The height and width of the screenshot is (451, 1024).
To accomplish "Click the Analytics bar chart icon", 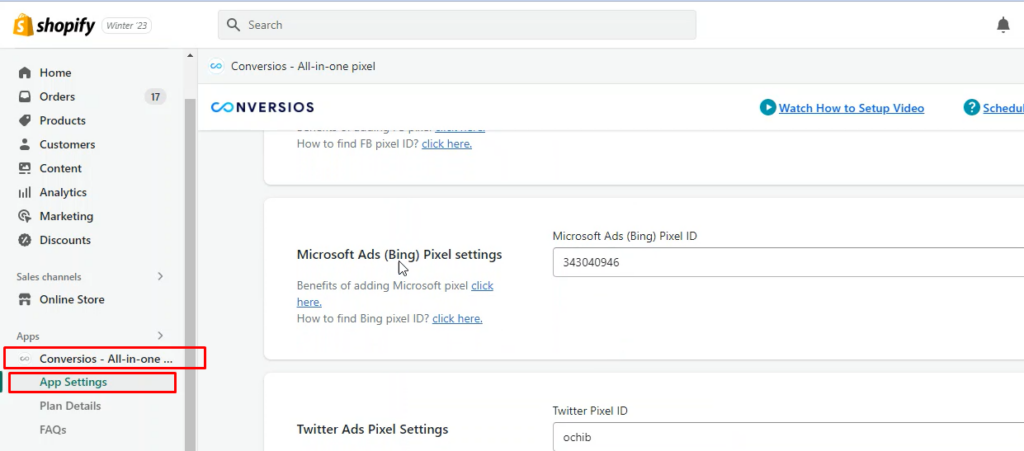I will click(25, 193).
